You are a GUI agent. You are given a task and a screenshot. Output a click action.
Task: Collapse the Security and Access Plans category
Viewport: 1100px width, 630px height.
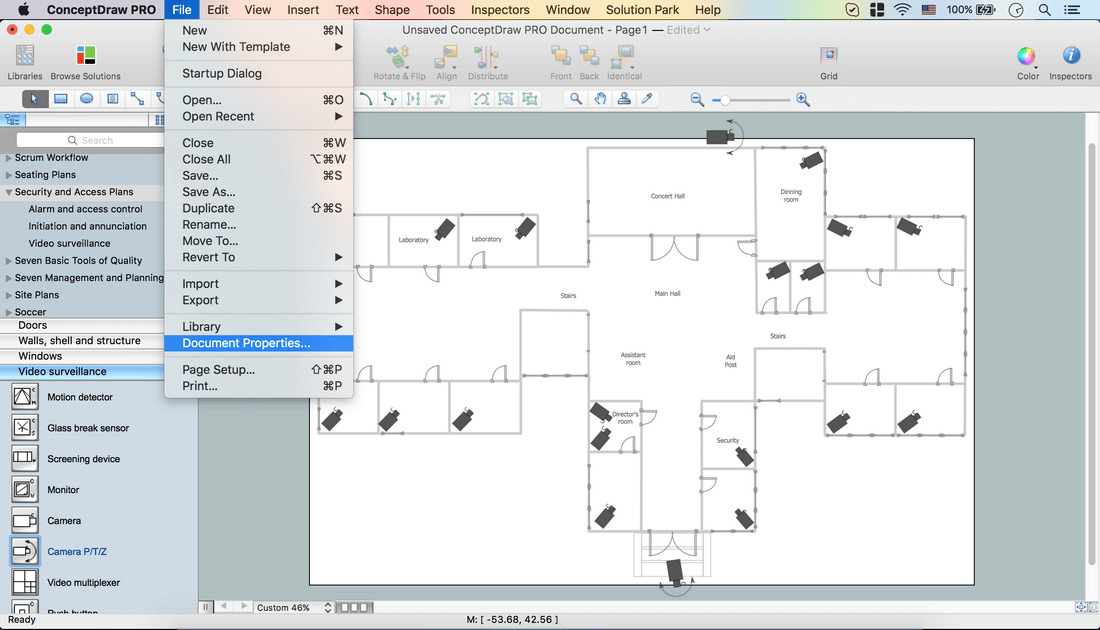[9, 192]
